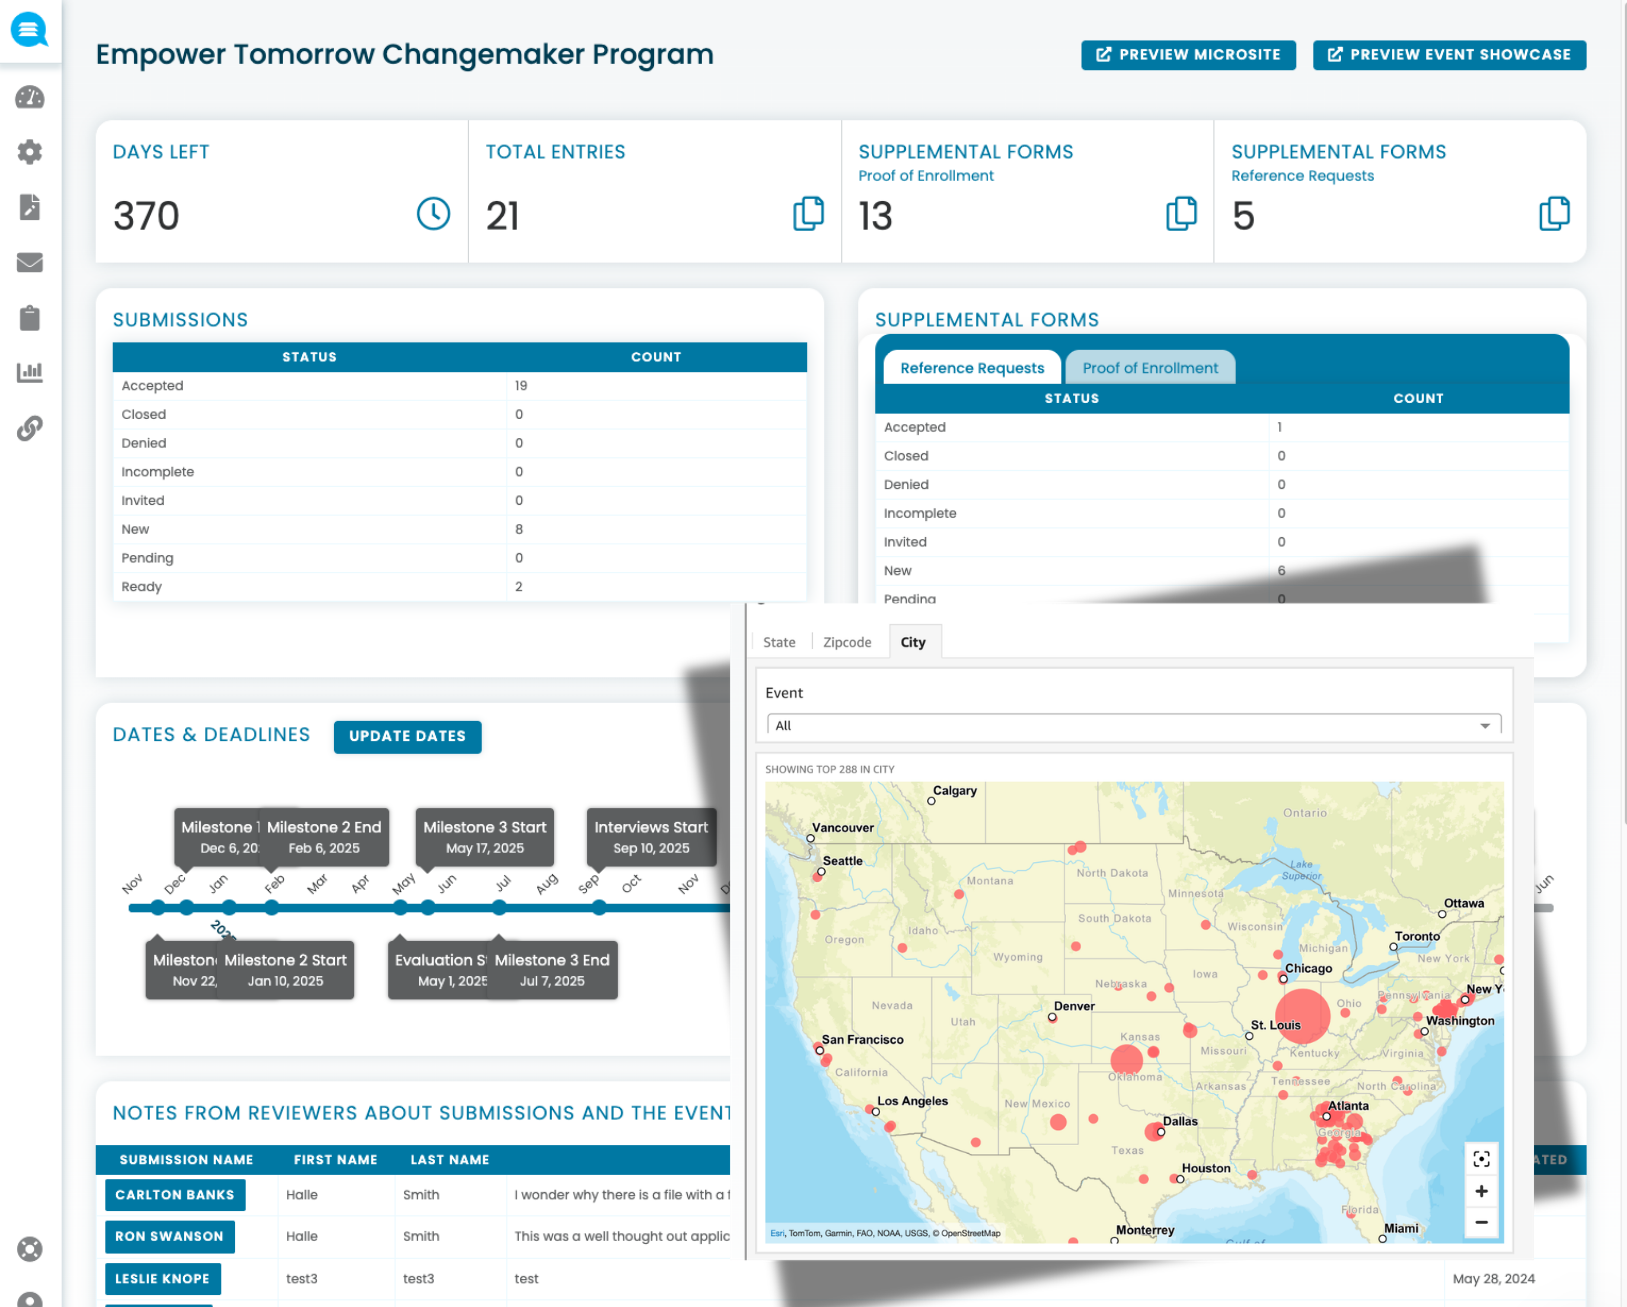Select the State tab on the map panel
The image size is (1627, 1307).
pyautogui.click(x=779, y=641)
